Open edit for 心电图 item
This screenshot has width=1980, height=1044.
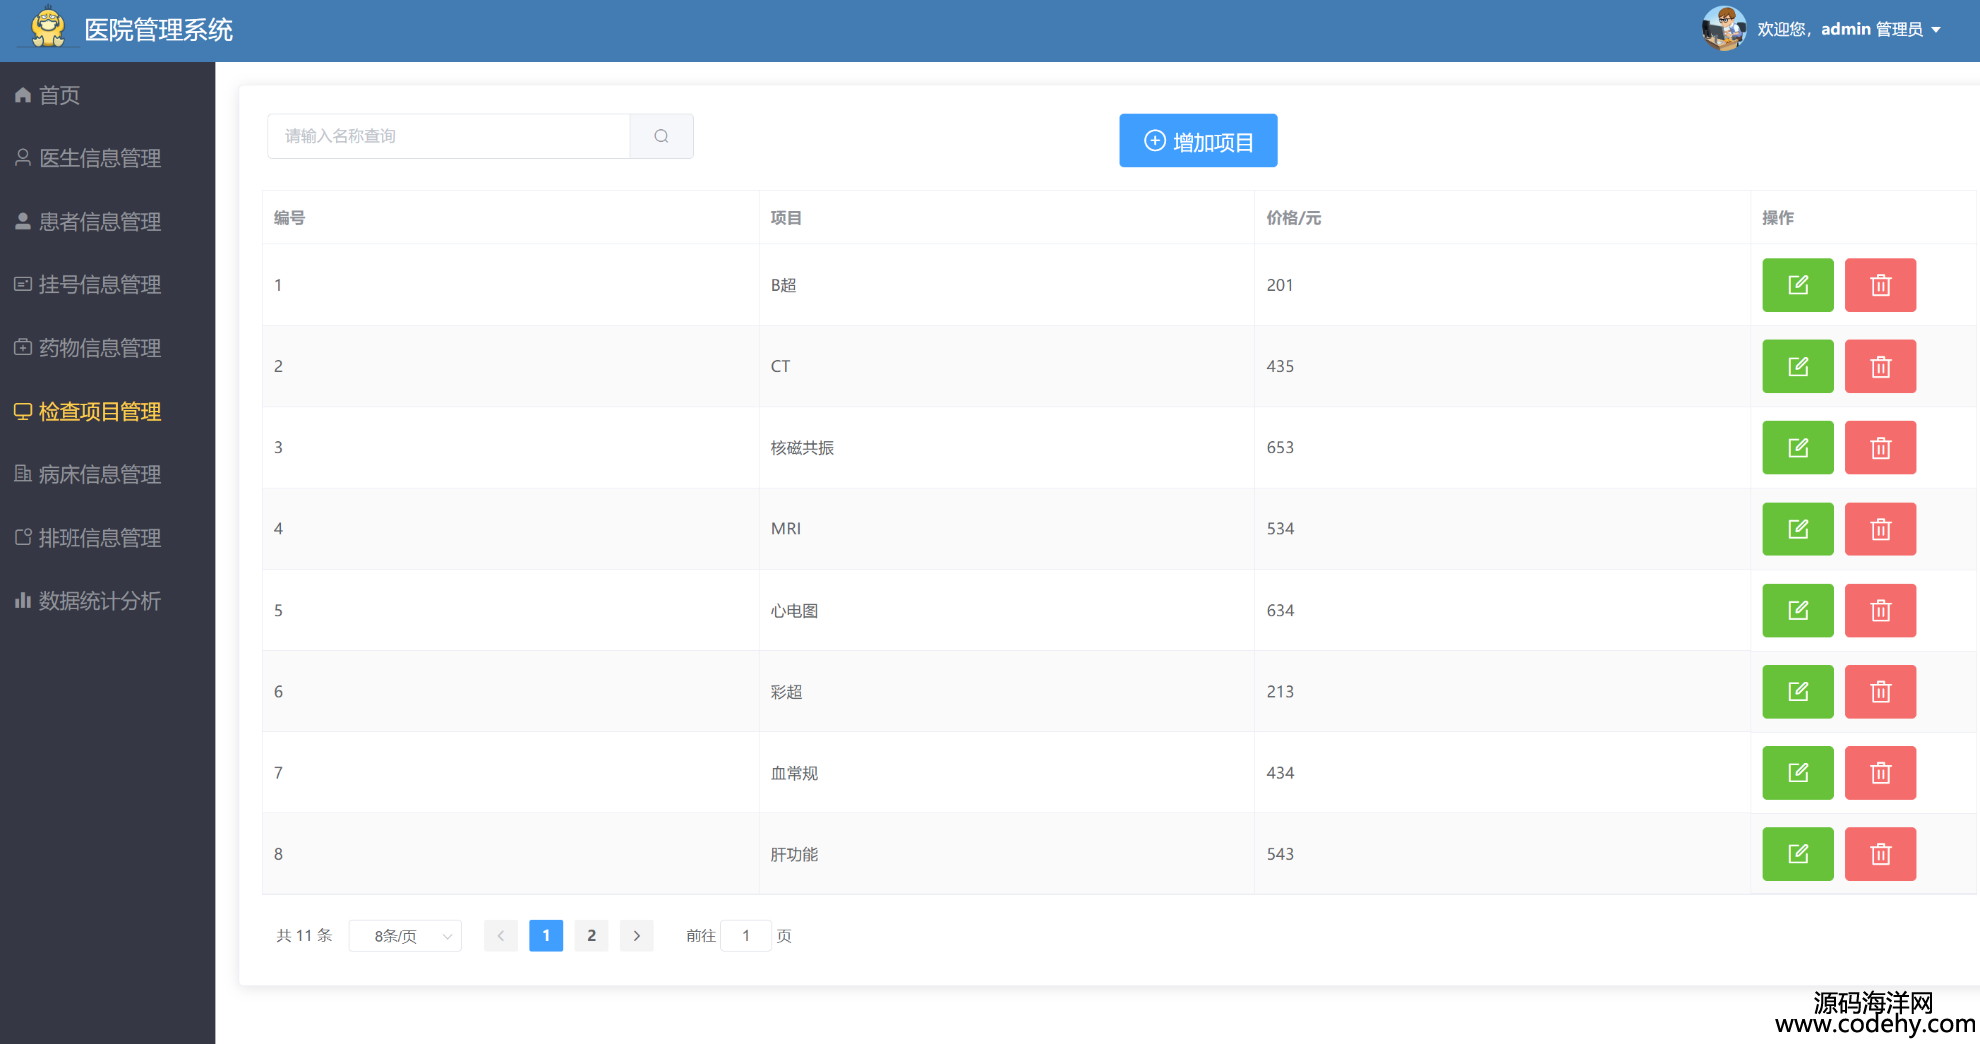click(1797, 610)
